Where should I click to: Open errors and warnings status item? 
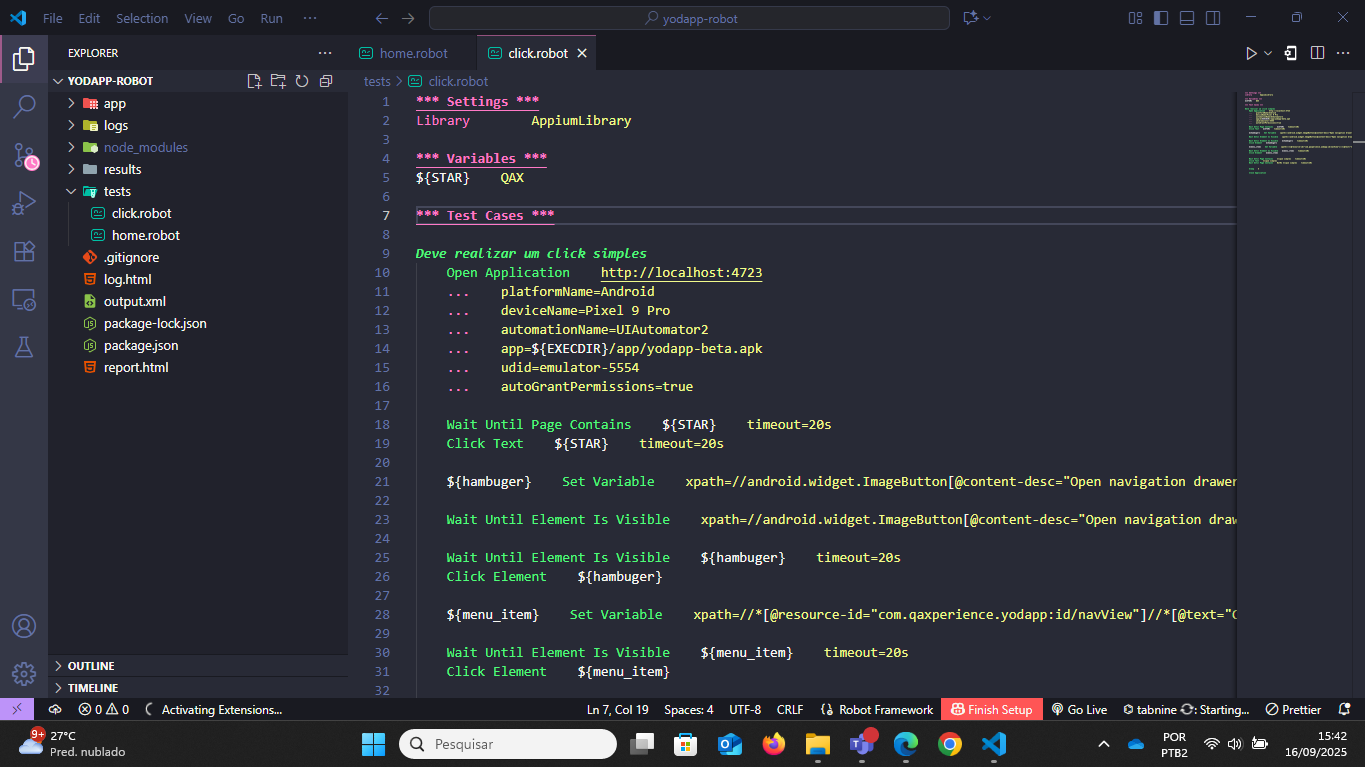(104, 709)
